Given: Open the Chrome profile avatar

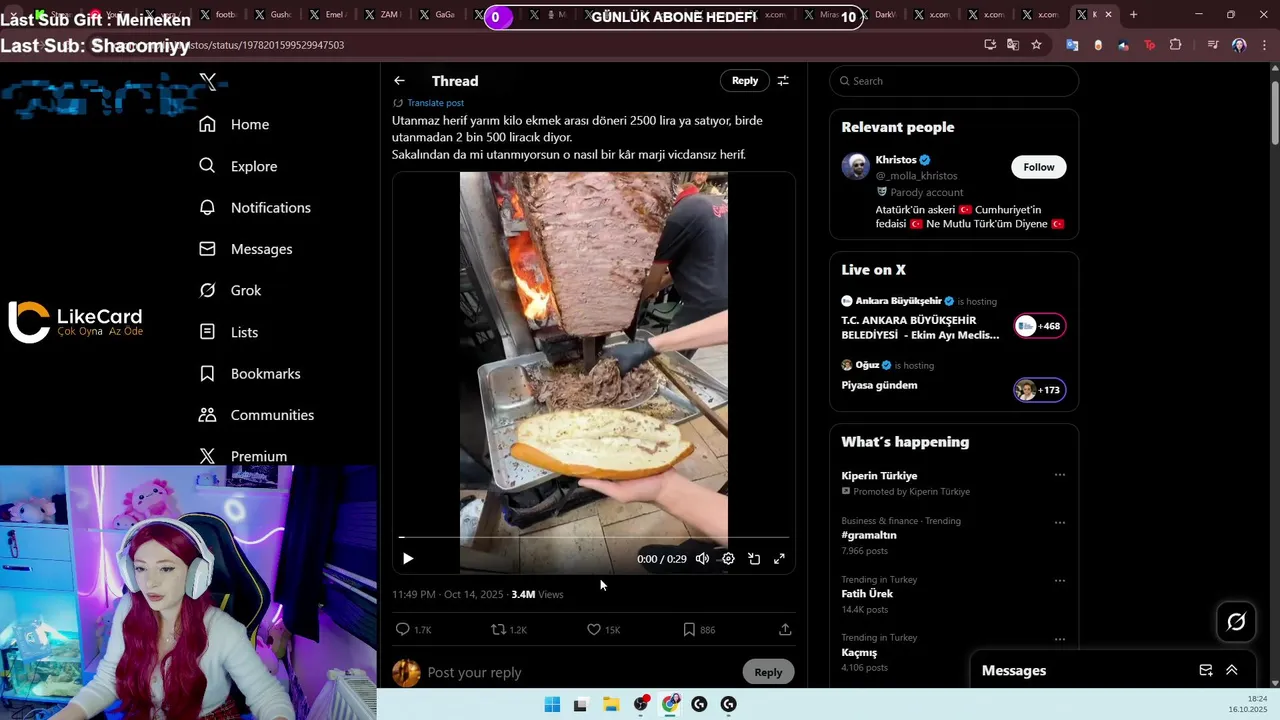Looking at the screenshot, I should click(1239, 45).
